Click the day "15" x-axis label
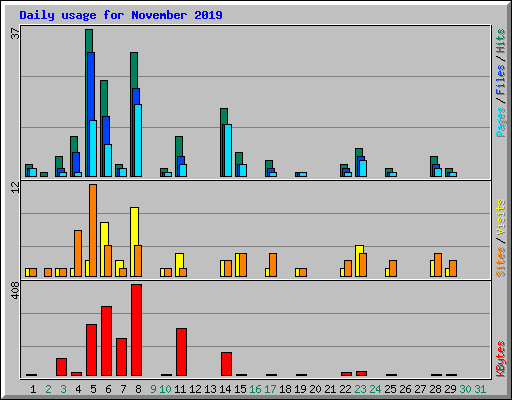Viewport: 512px width, 400px height. (x=240, y=389)
